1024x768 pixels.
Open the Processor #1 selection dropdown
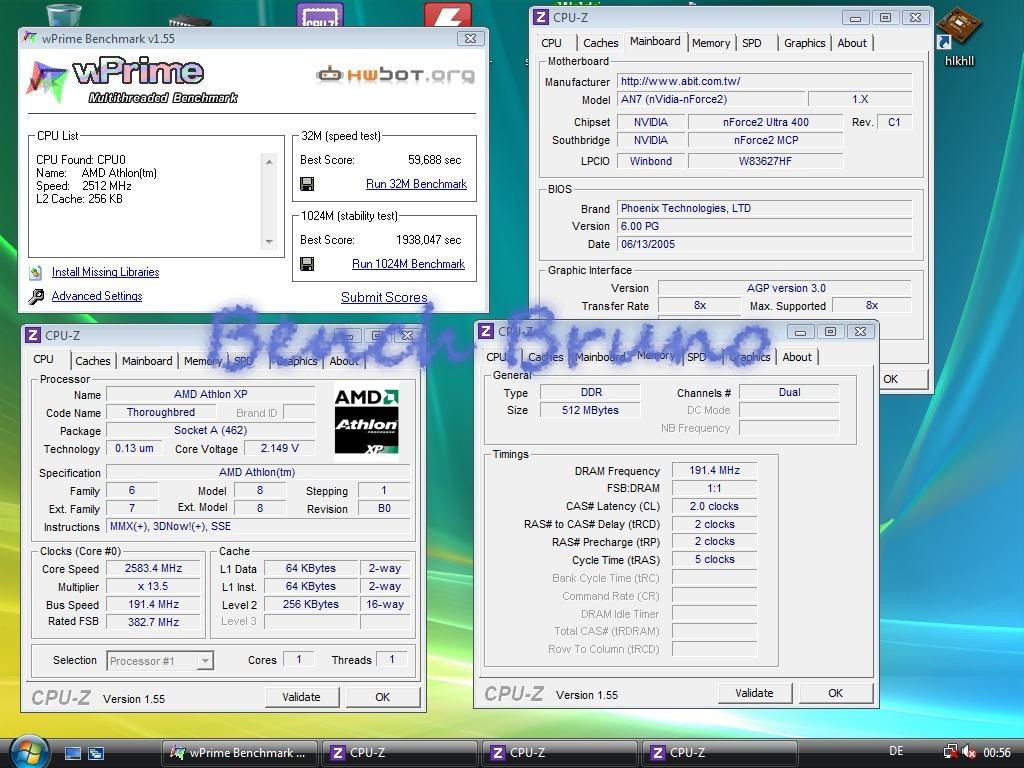coord(160,661)
